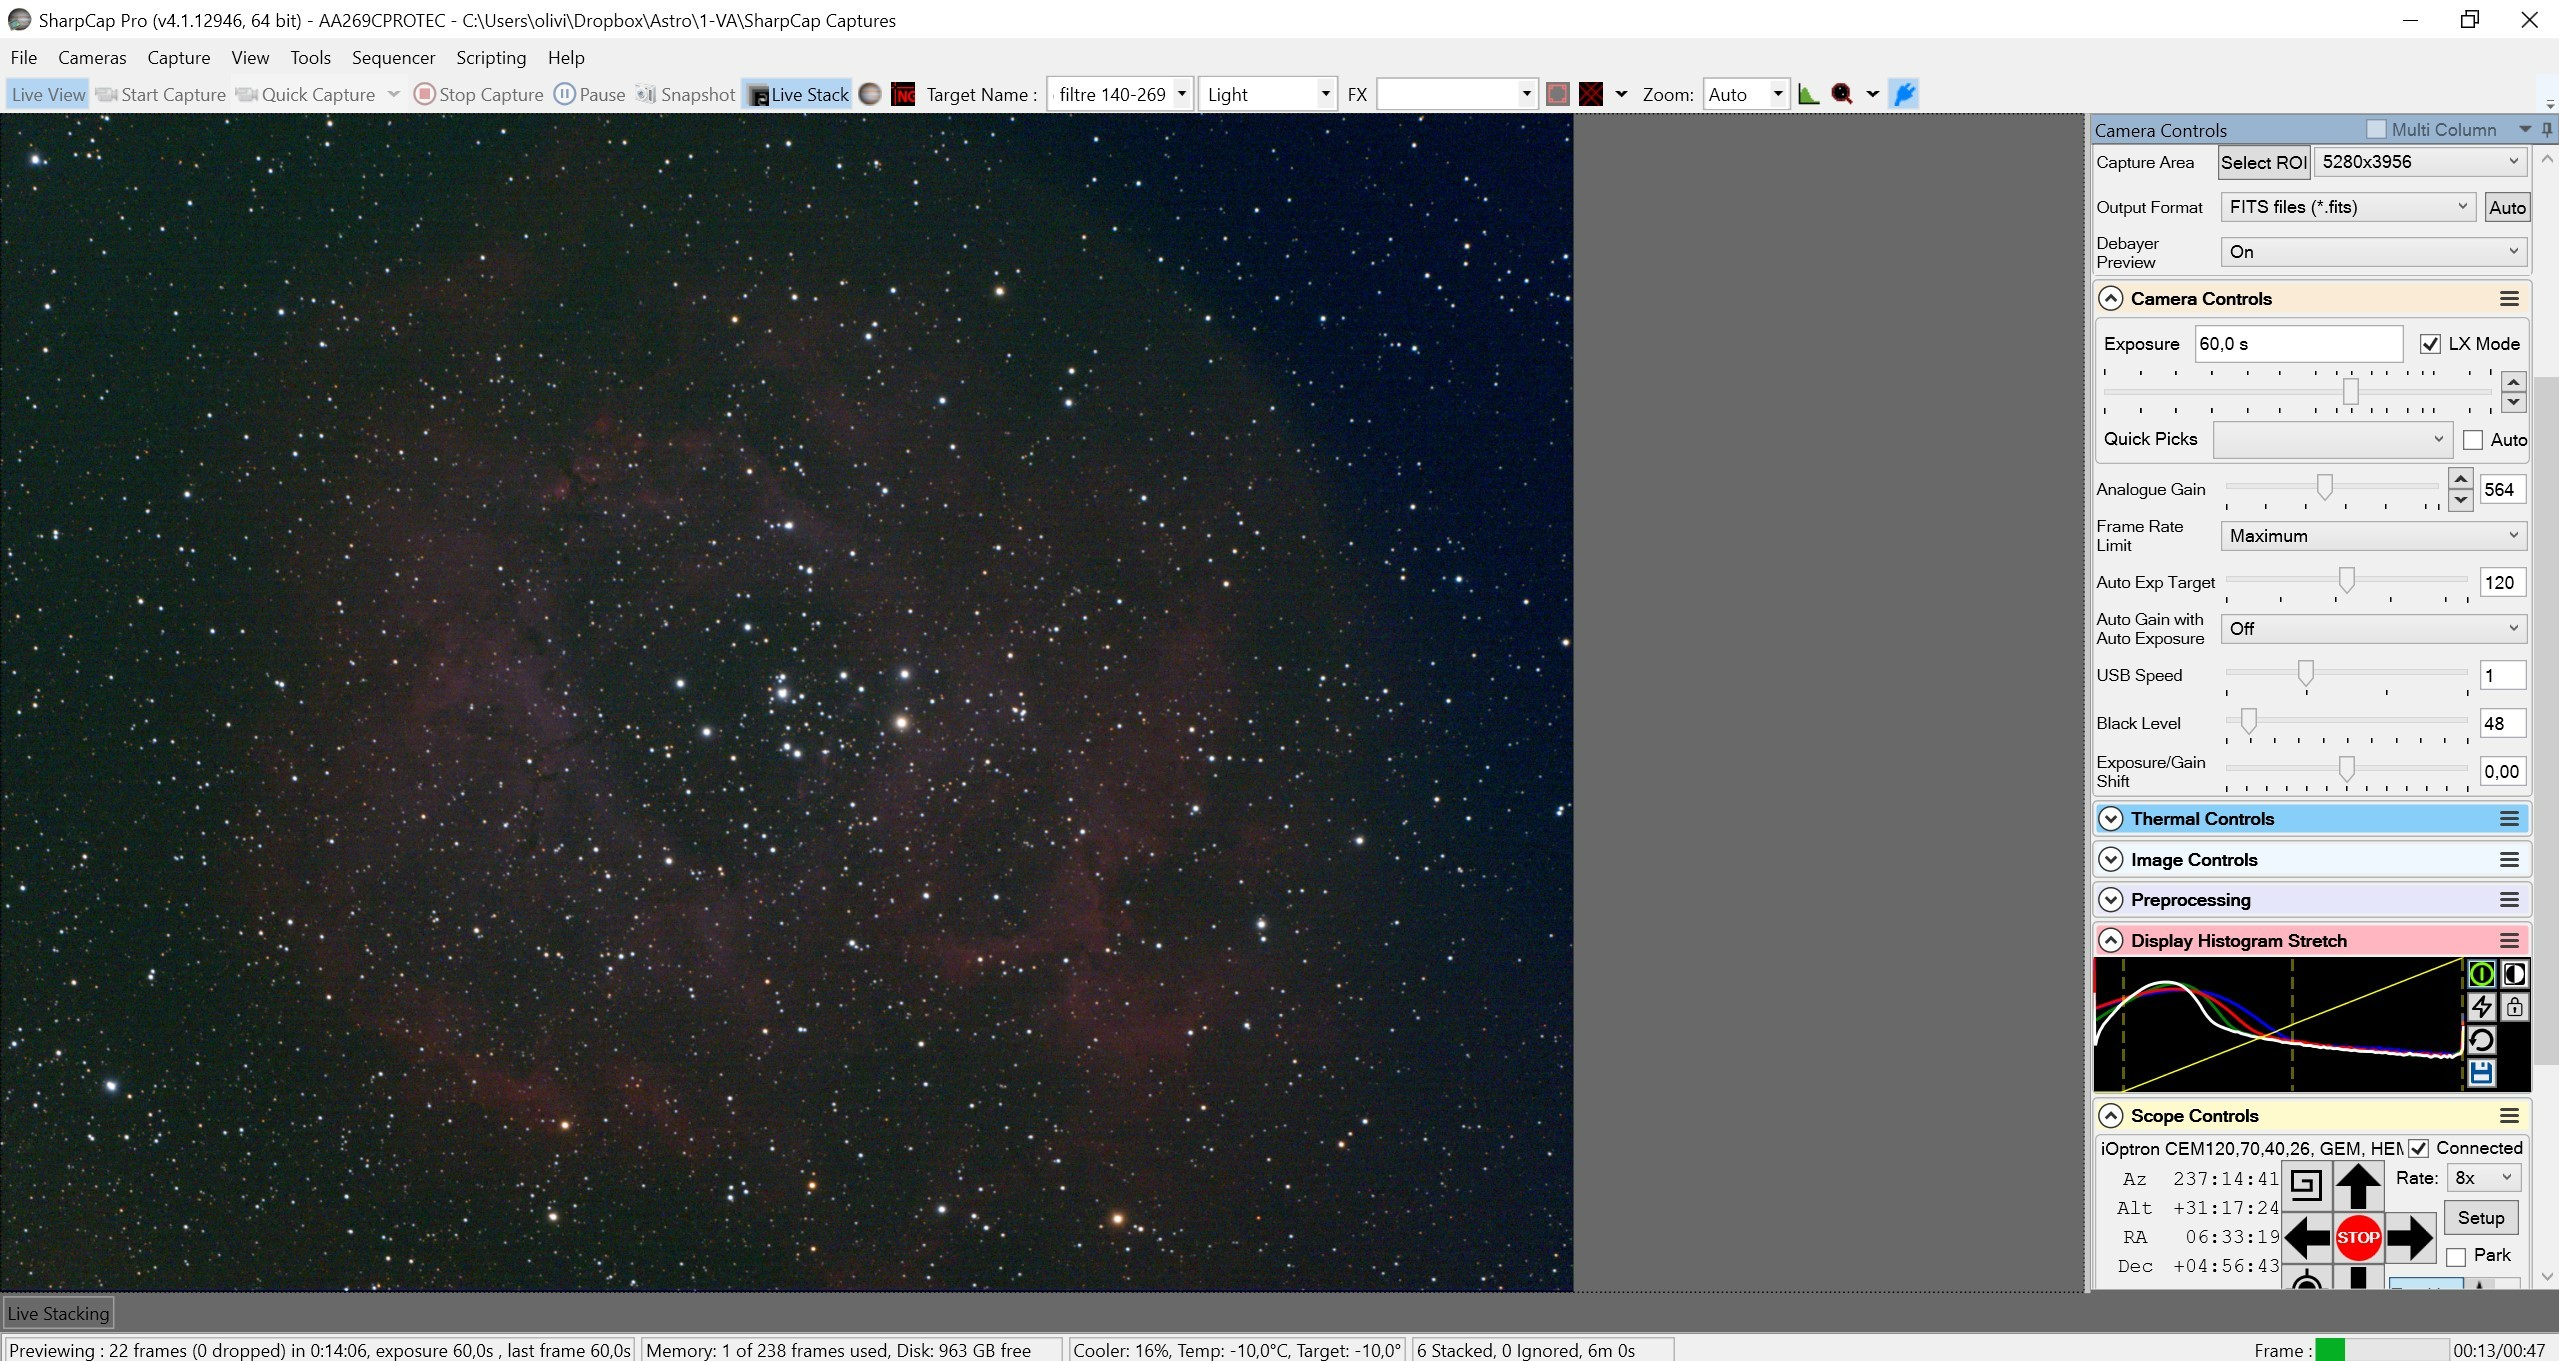Toggle the Multi Column checkbox

tap(2376, 129)
